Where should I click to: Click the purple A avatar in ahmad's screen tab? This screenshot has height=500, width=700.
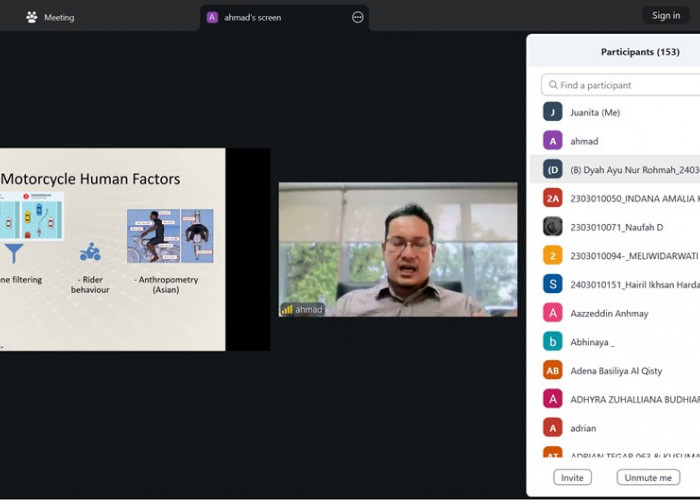(212, 17)
